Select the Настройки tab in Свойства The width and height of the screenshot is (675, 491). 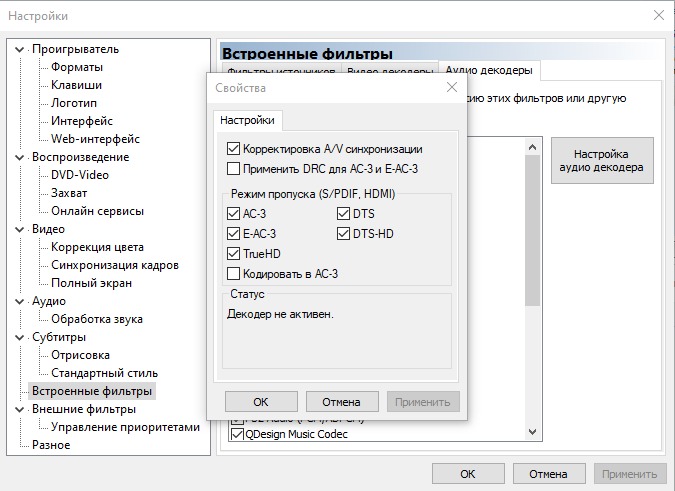(248, 120)
